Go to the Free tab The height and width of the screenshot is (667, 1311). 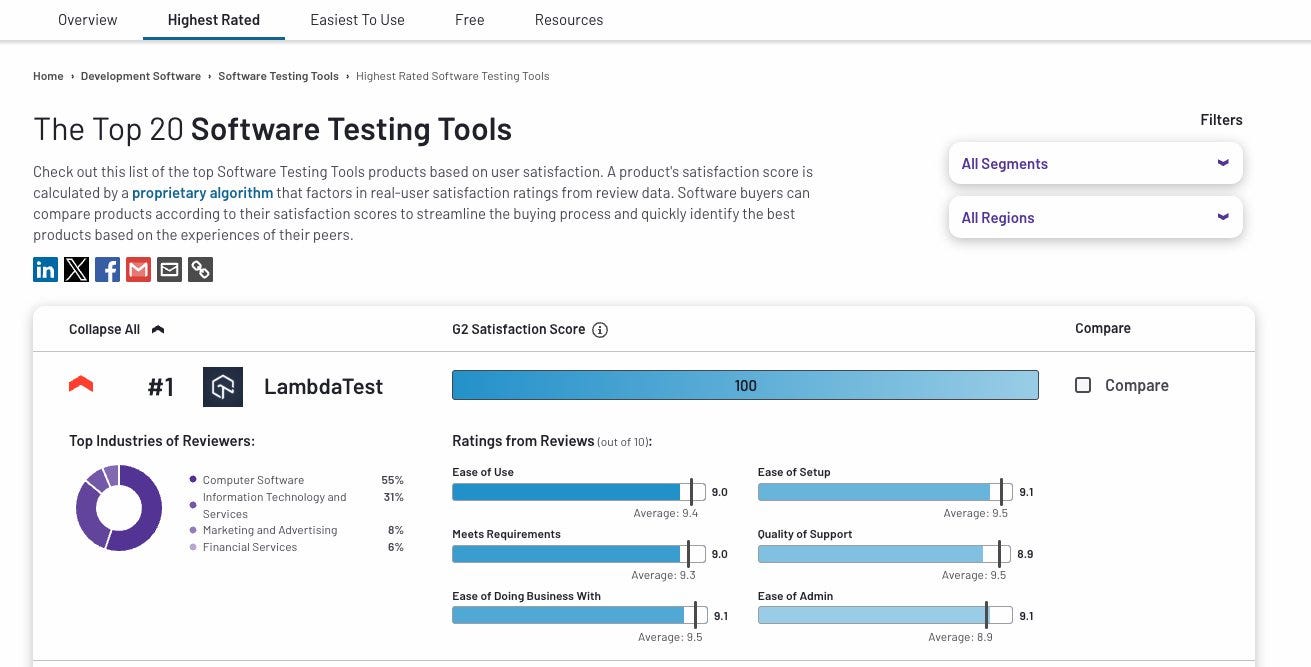coord(470,20)
